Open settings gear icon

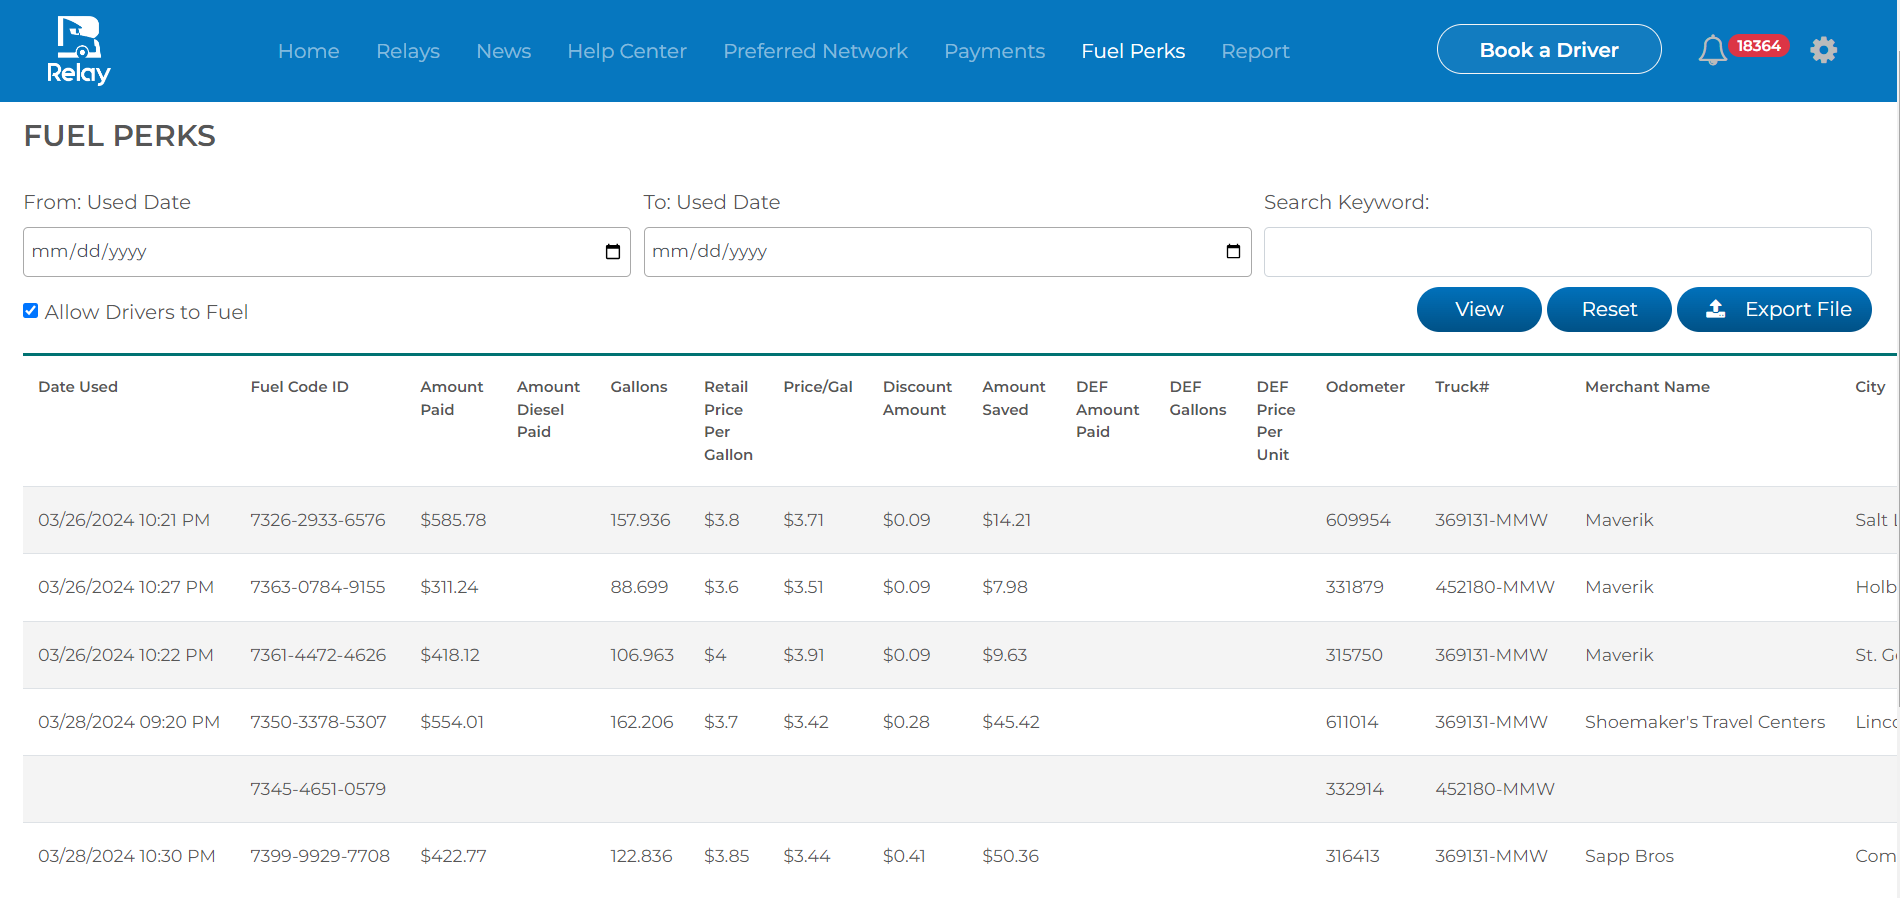pos(1823,50)
